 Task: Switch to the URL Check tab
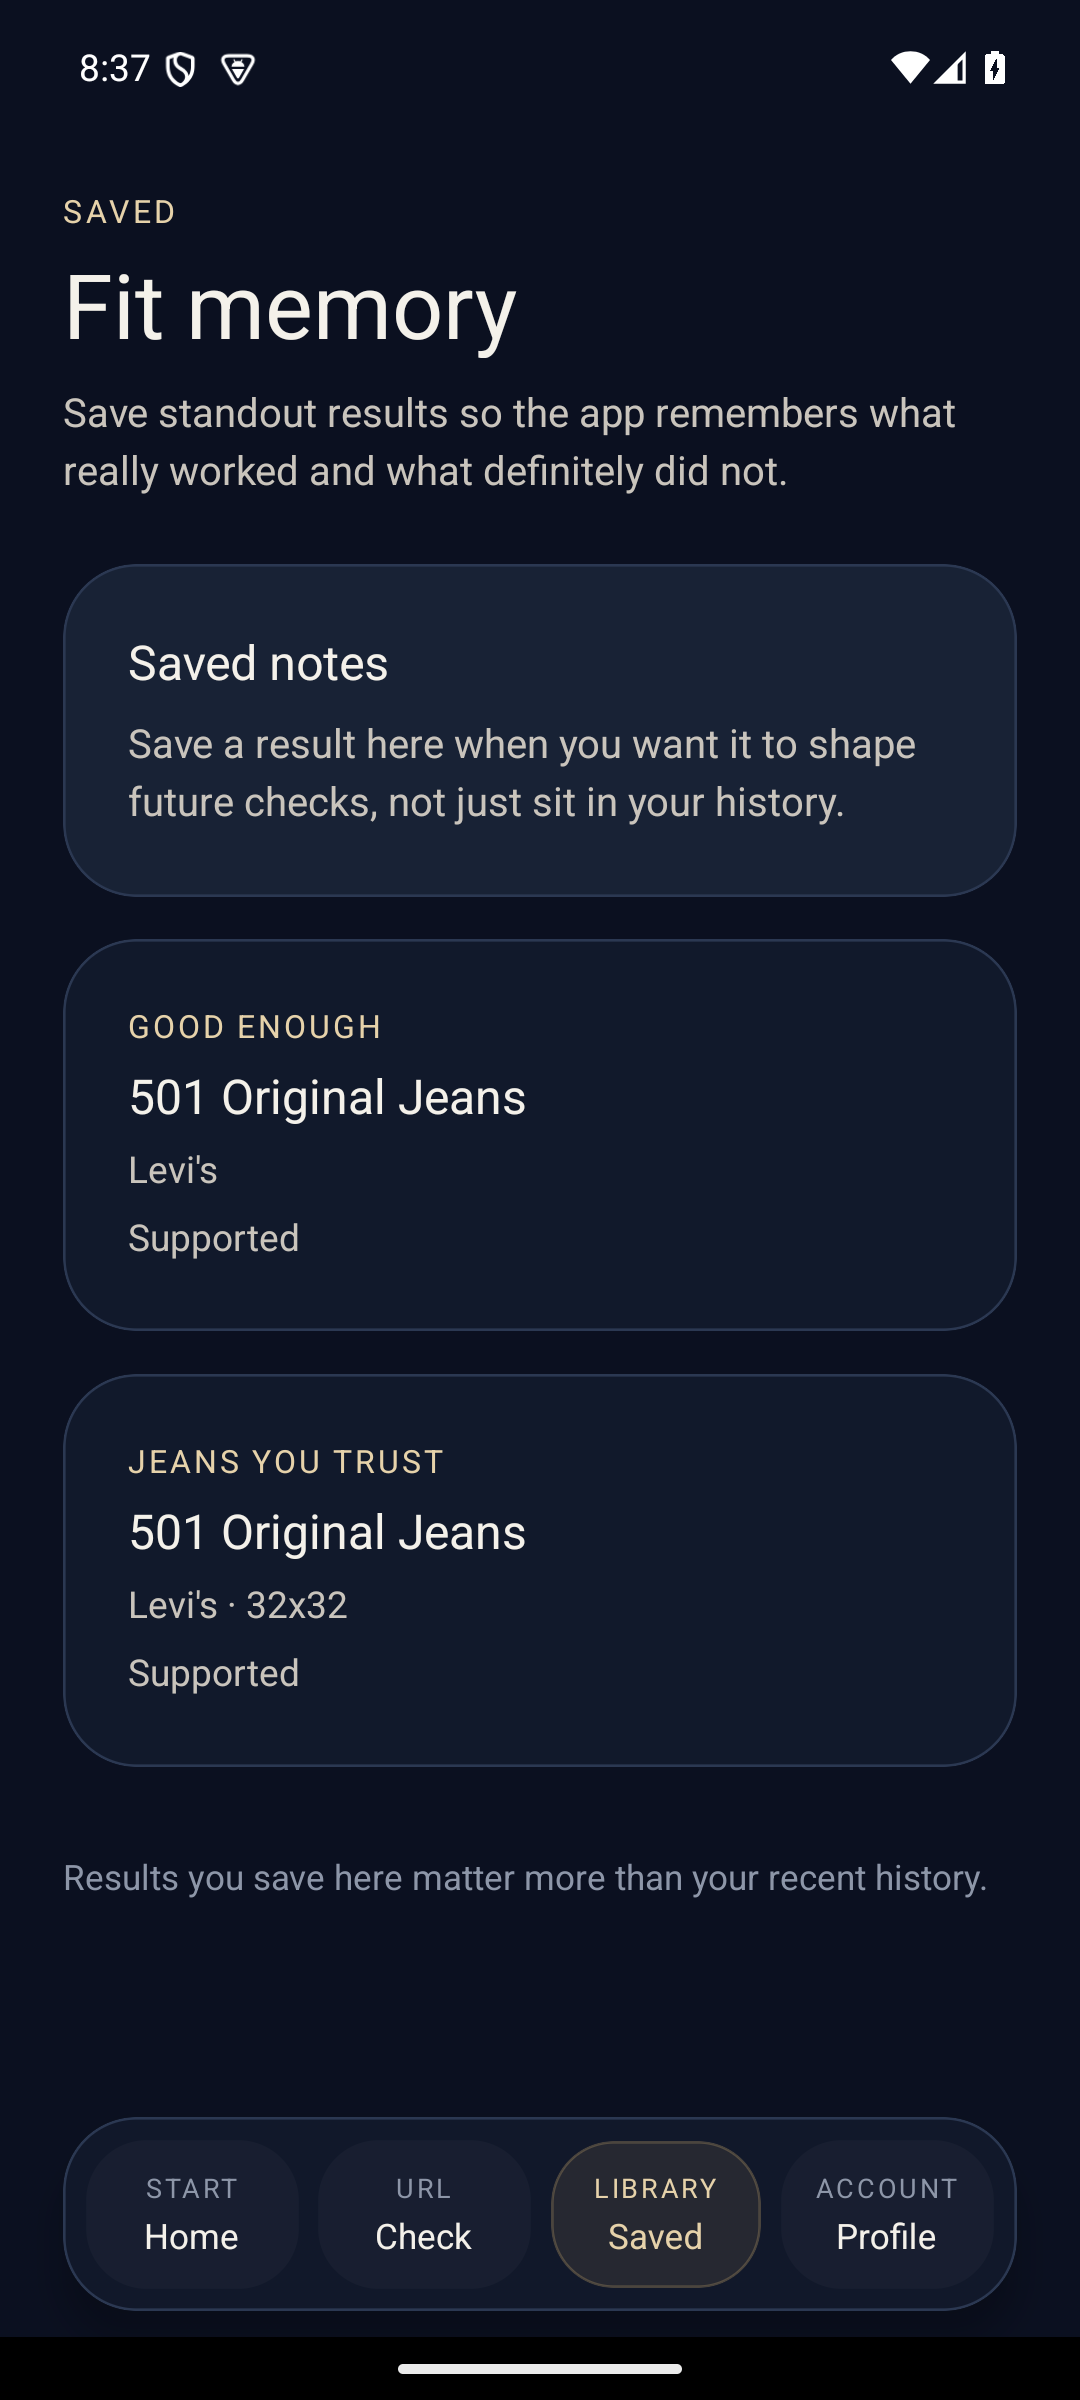pos(424,2214)
